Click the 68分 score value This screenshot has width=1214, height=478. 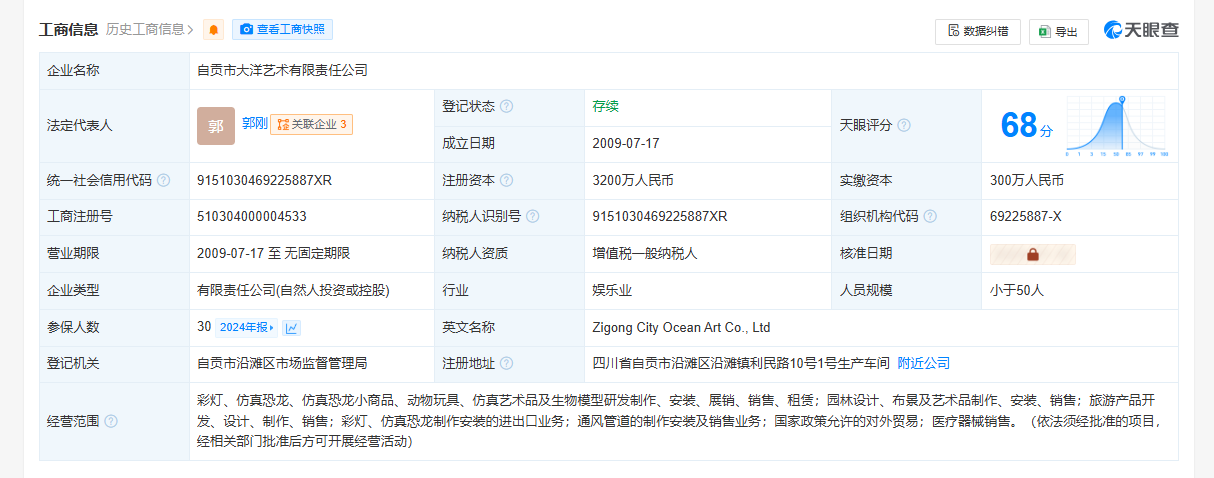tap(1027, 126)
